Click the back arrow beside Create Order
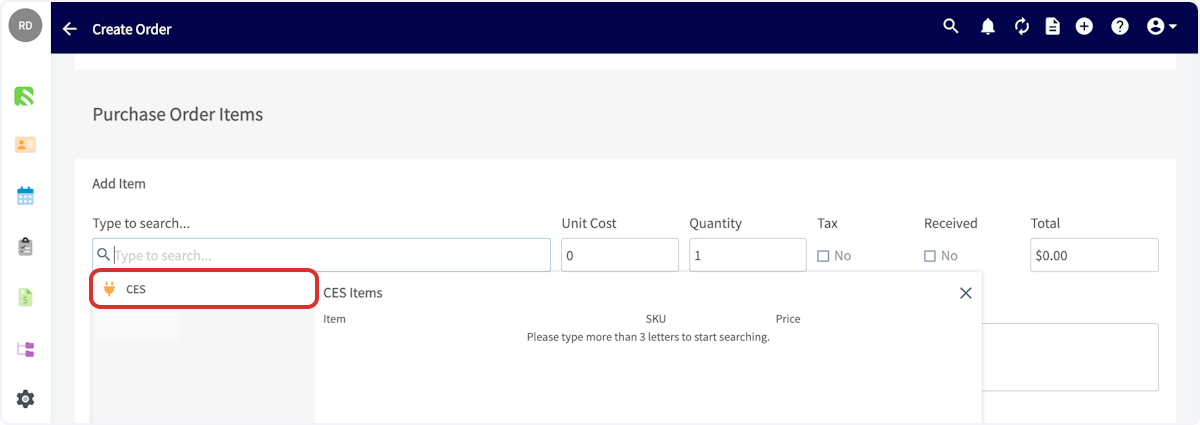Screen dimensions: 1200x425 click(69, 29)
